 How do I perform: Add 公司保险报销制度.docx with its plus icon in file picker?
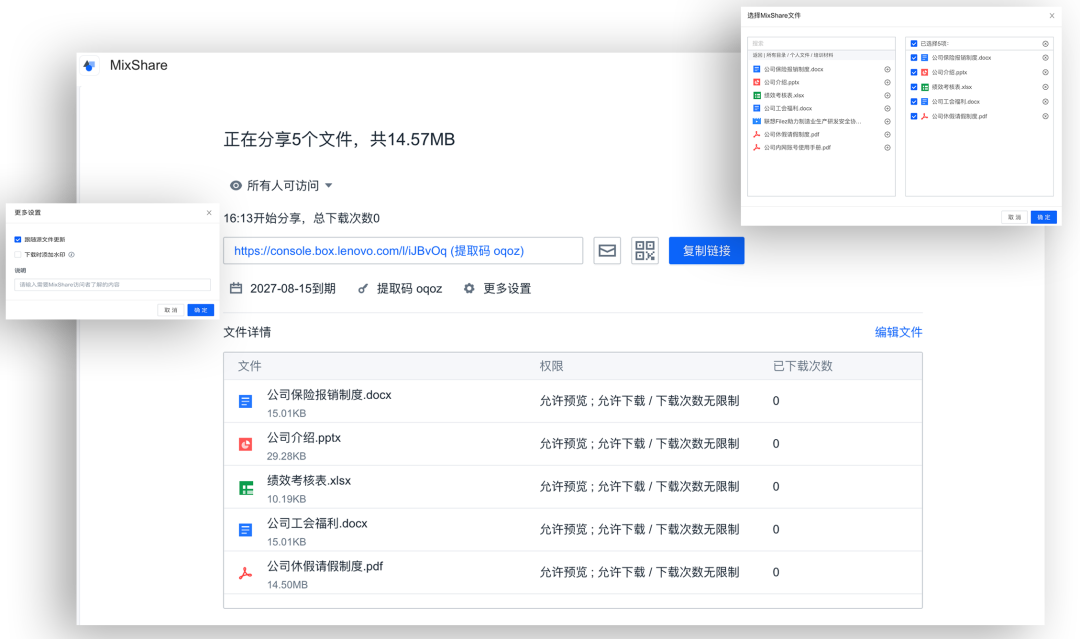click(887, 70)
